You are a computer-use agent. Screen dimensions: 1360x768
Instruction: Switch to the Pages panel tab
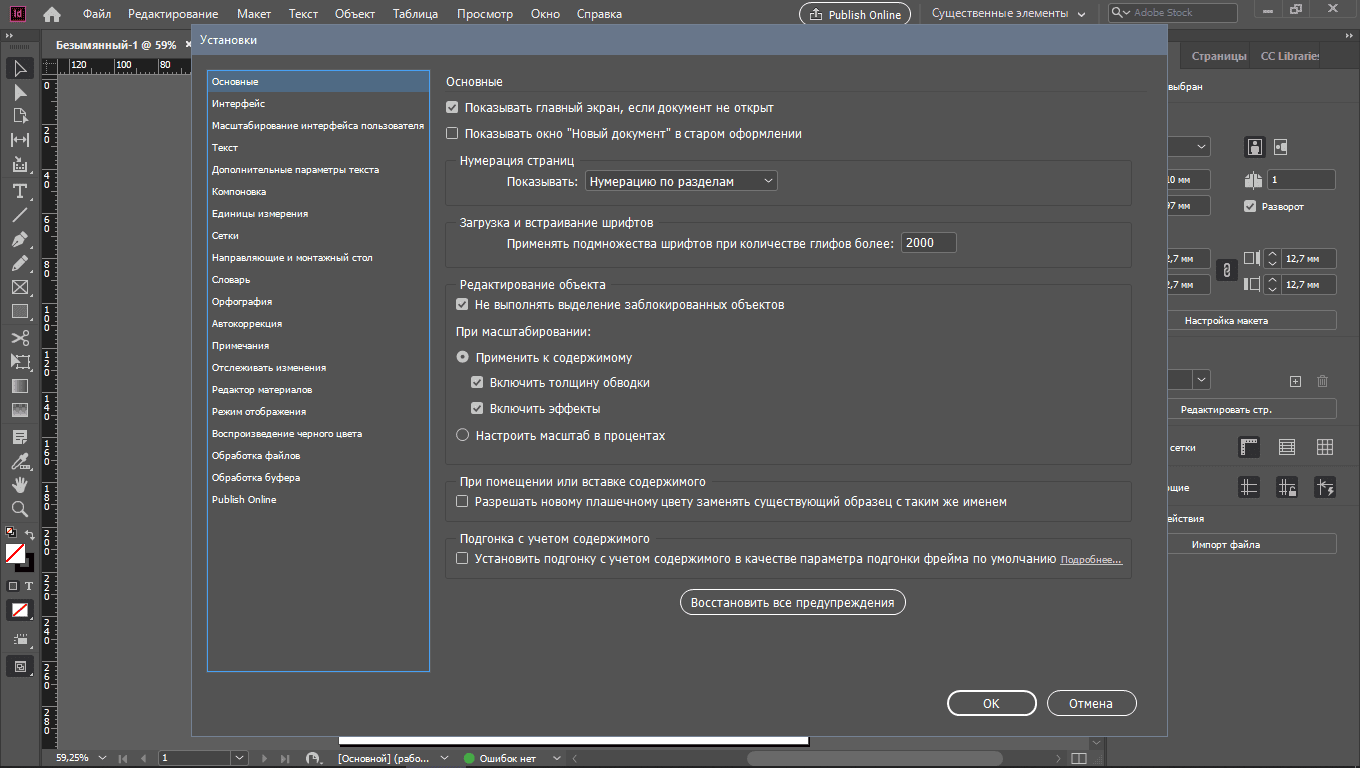pyautogui.click(x=1219, y=56)
